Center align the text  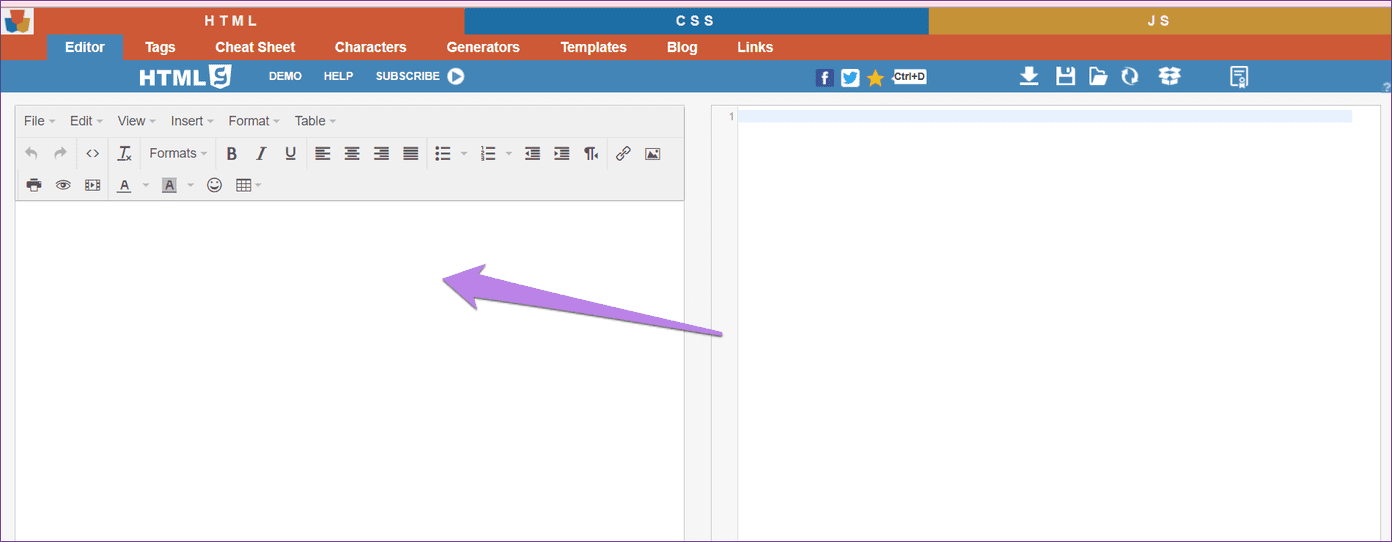(352, 154)
